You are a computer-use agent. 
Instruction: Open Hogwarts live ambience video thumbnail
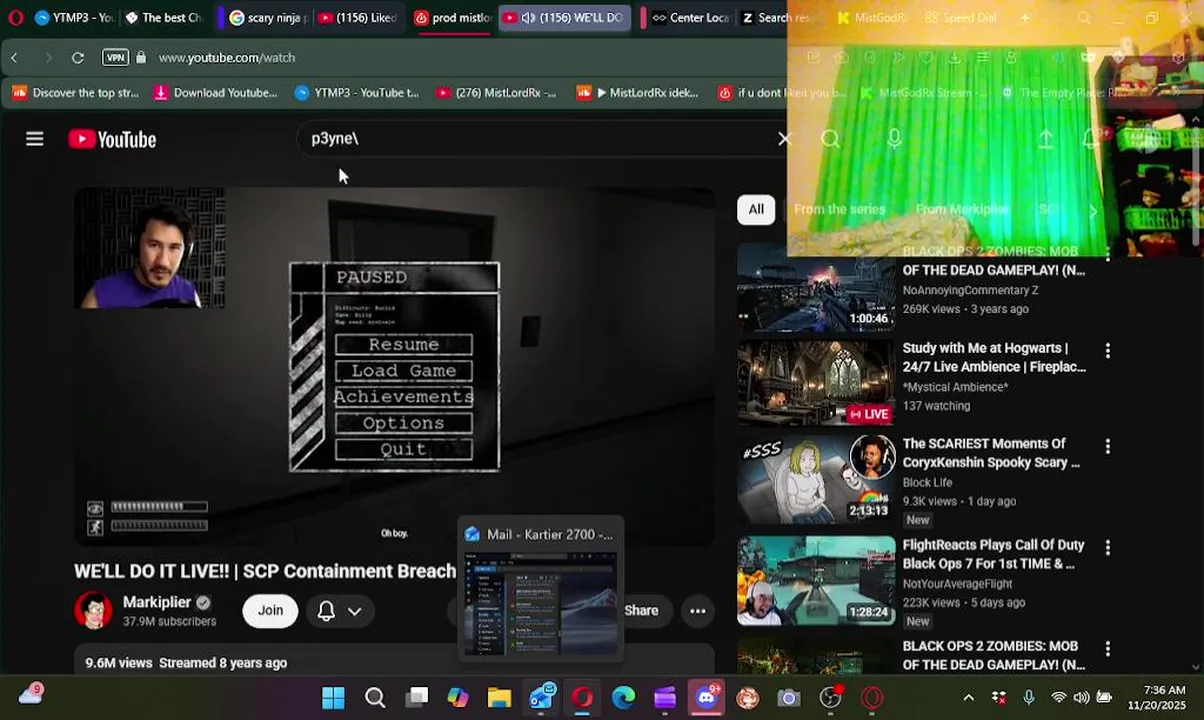point(816,383)
